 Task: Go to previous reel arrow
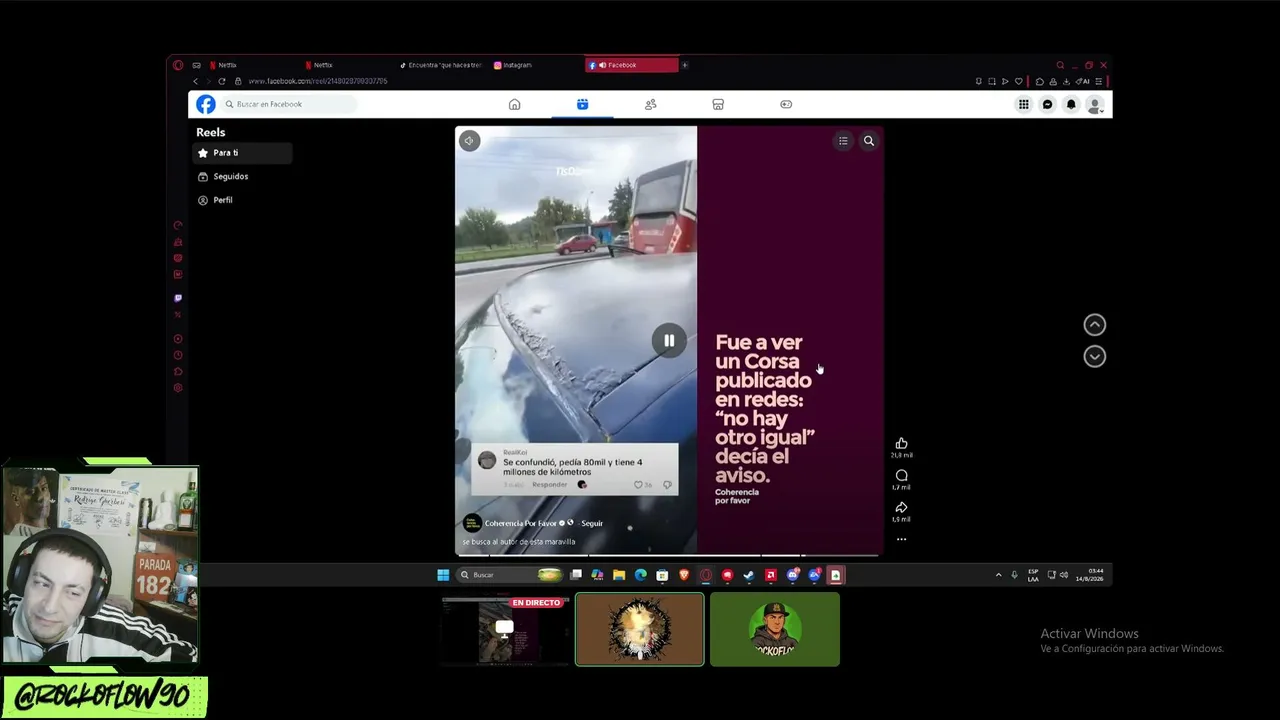coord(1095,324)
